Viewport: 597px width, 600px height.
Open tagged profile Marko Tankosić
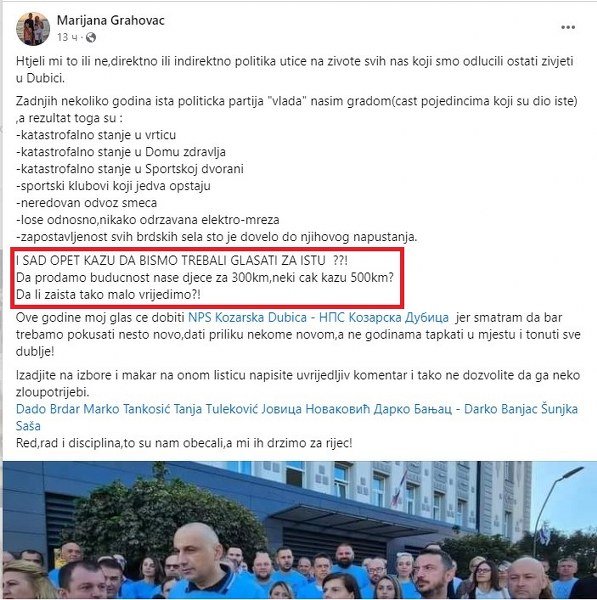pos(127,409)
